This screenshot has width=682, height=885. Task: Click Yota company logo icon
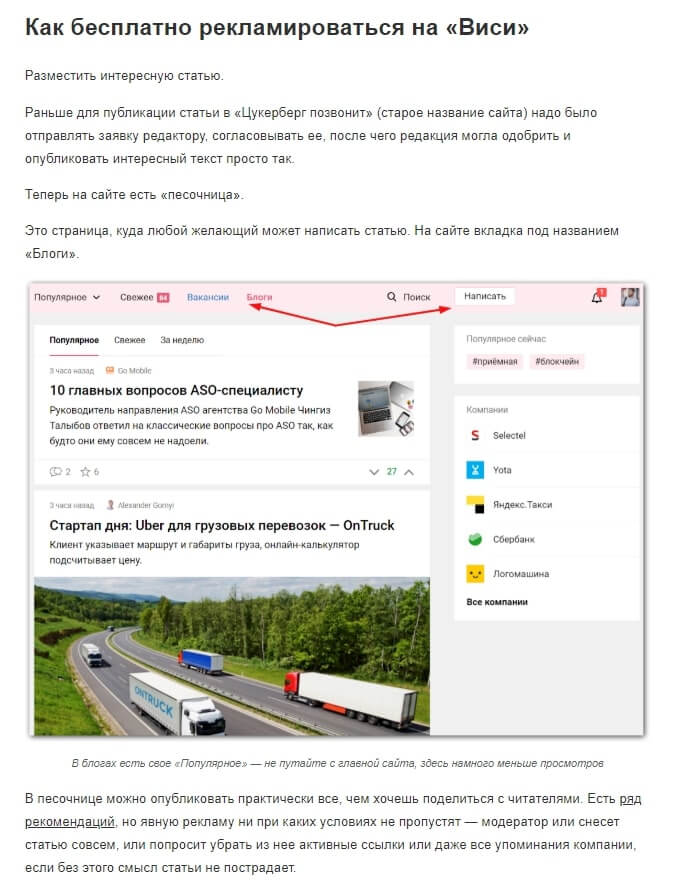pyautogui.click(x=475, y=470)
